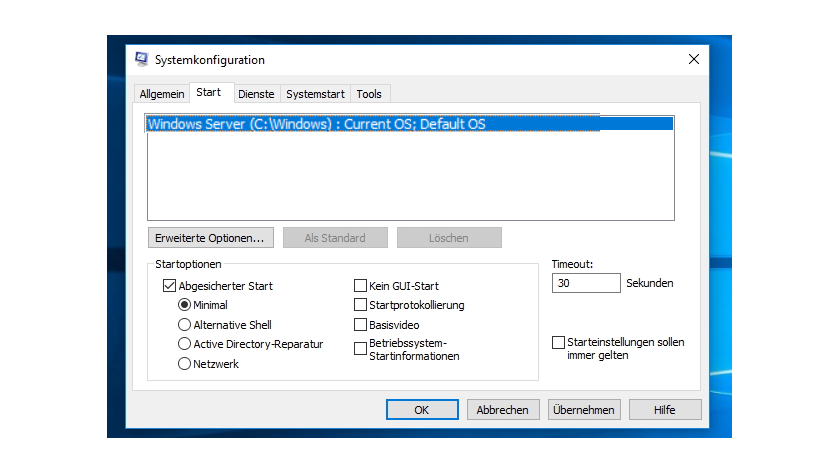
Task: Apply changes with Übernehmen
Action: (x=584, y=410)
